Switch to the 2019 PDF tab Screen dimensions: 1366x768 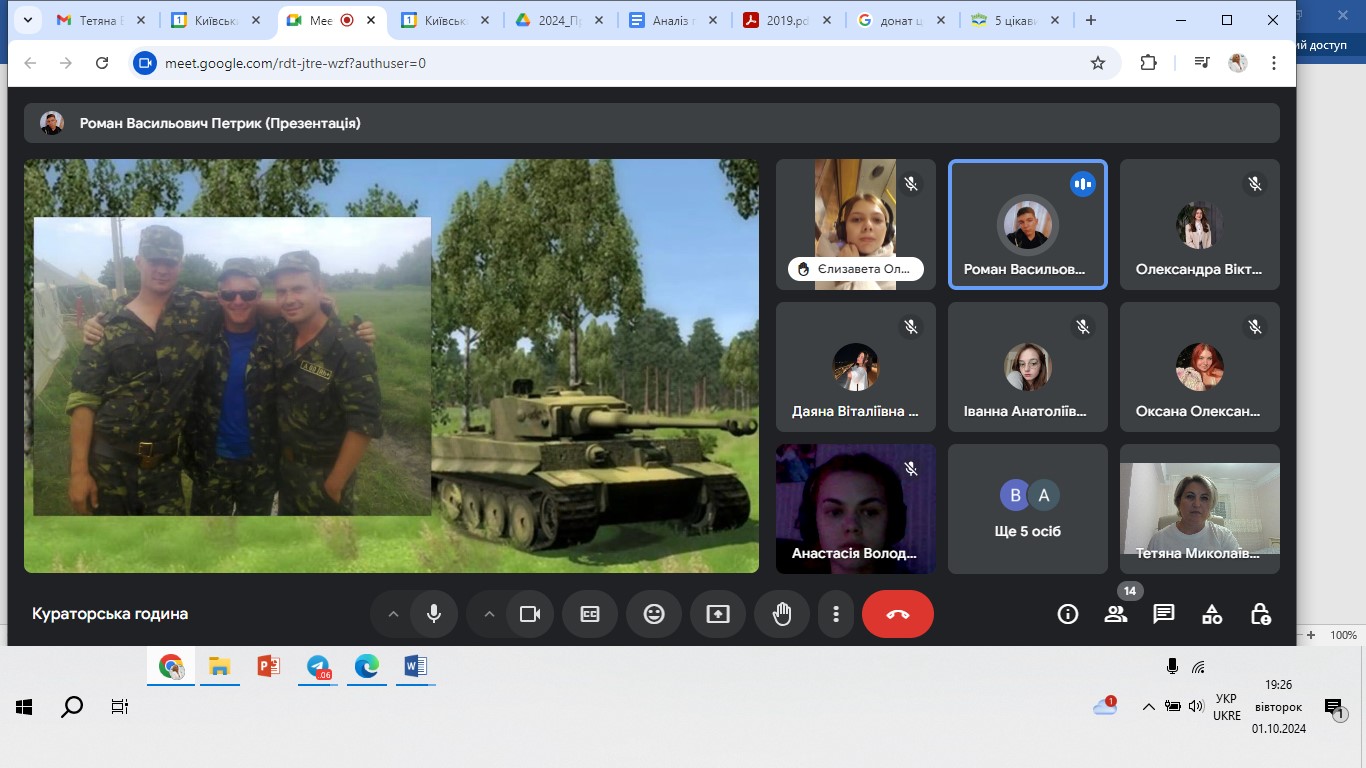786,20
